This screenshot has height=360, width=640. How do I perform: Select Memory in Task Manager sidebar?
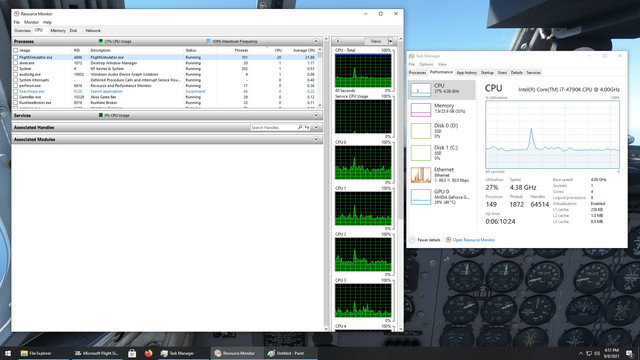coord(442,109)
